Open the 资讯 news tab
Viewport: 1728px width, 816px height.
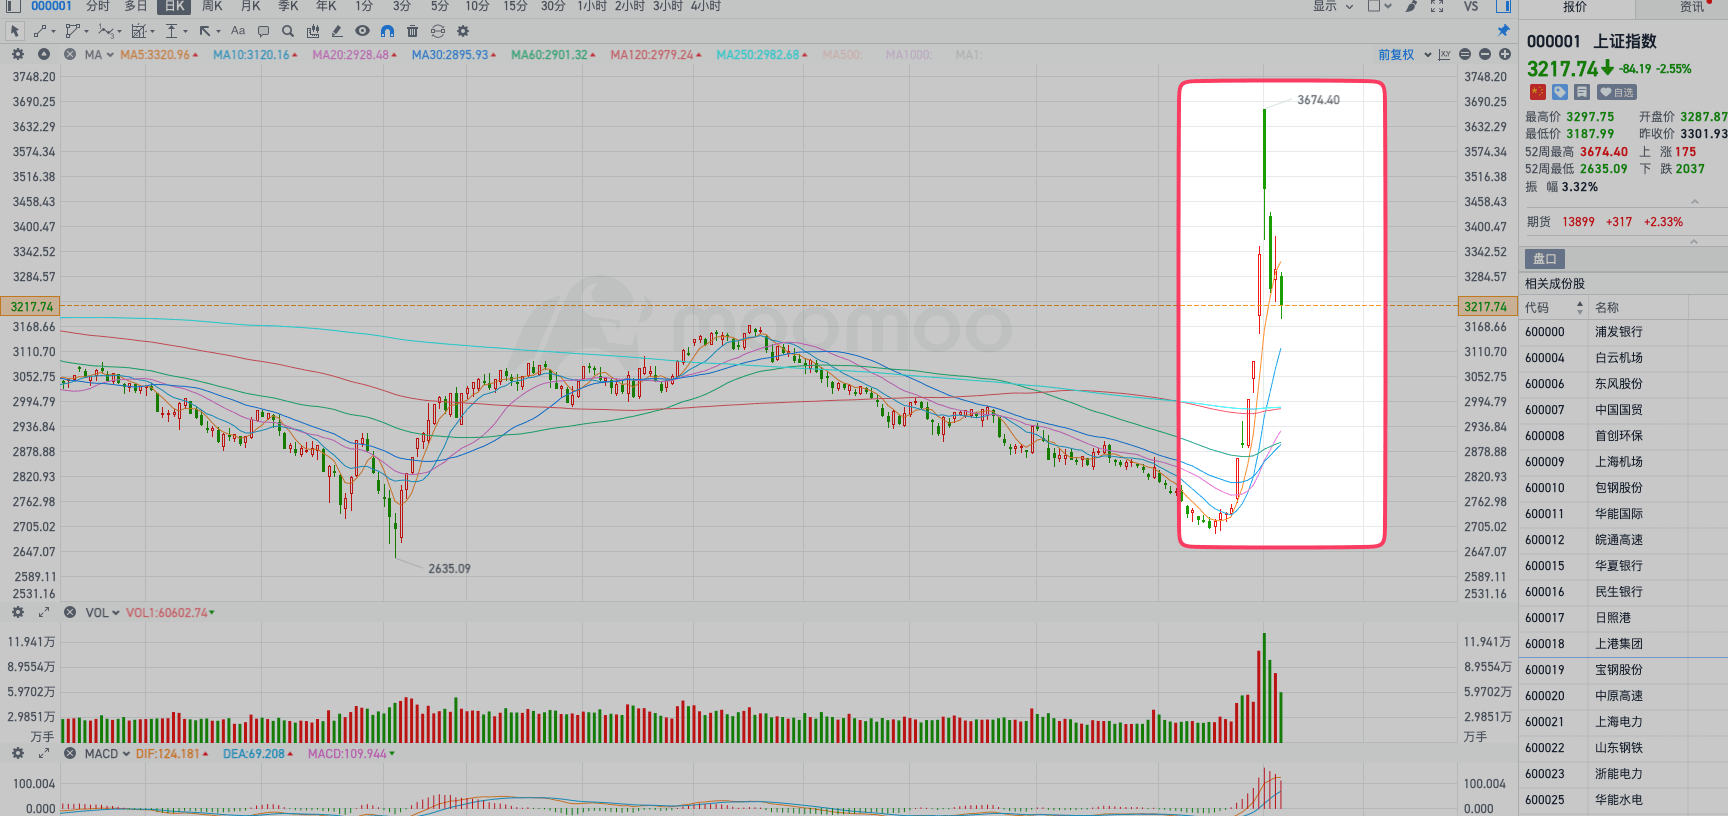click(1691, 7)
